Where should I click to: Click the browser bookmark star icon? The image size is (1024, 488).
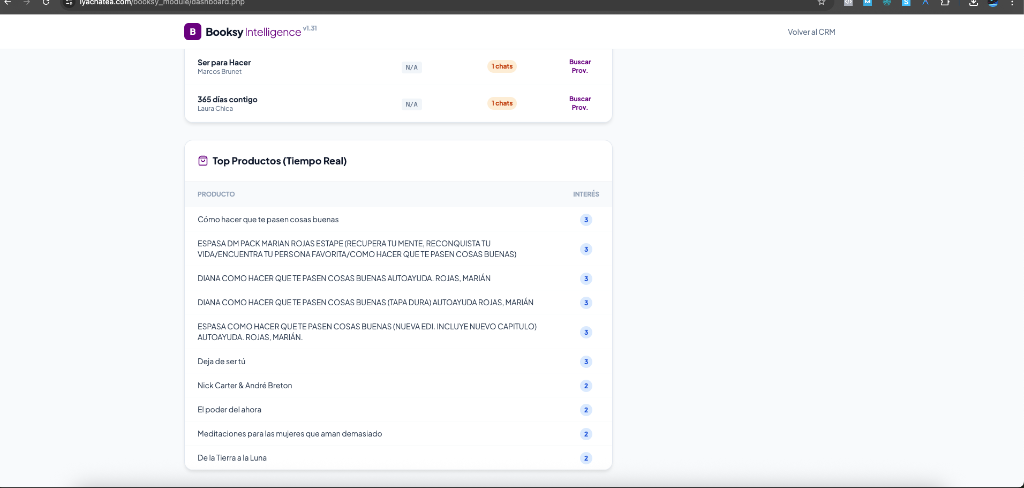coord(821,3)
